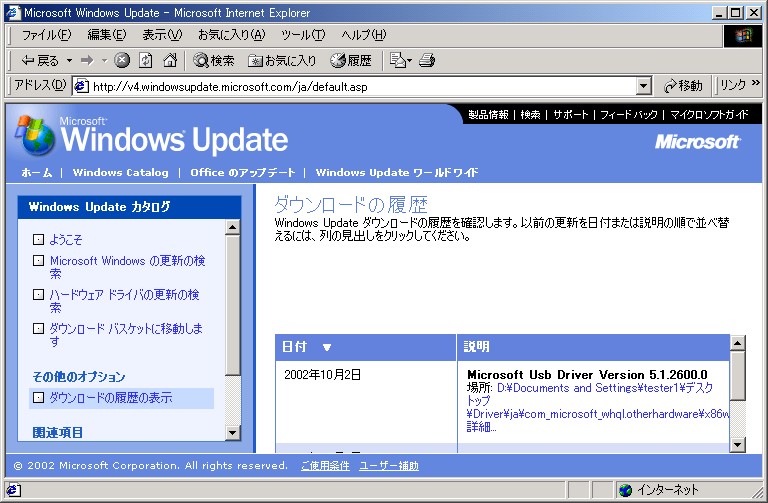Click the Go (移動) button

coord(683,86)
